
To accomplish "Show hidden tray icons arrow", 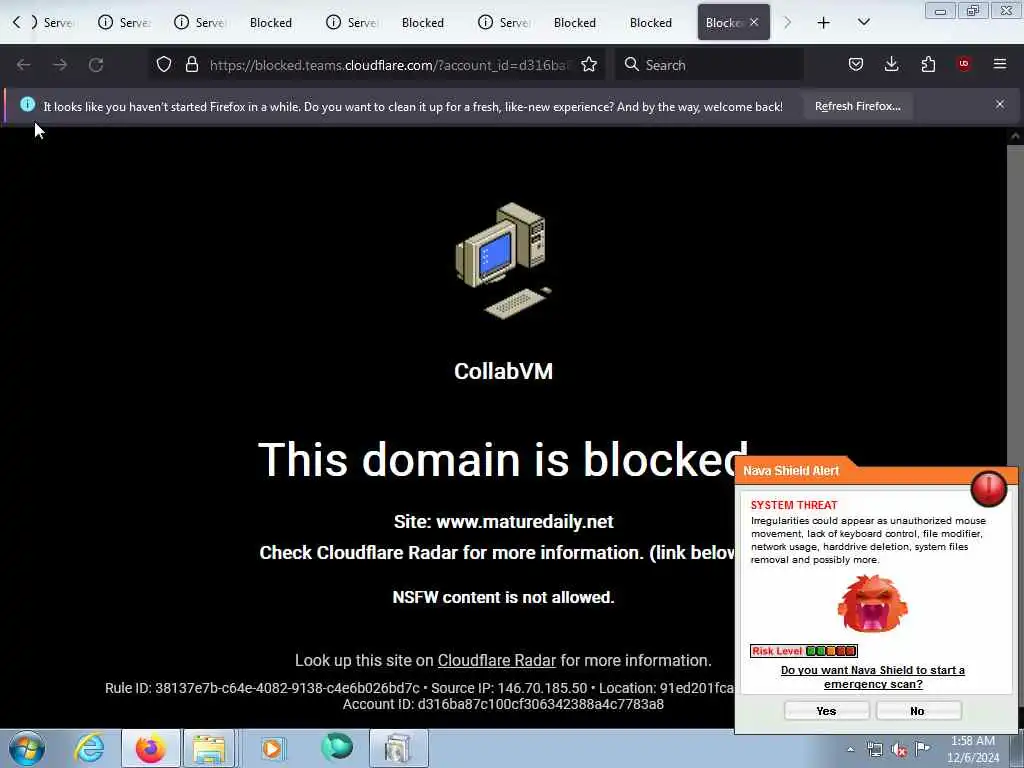I will (850, 749).
